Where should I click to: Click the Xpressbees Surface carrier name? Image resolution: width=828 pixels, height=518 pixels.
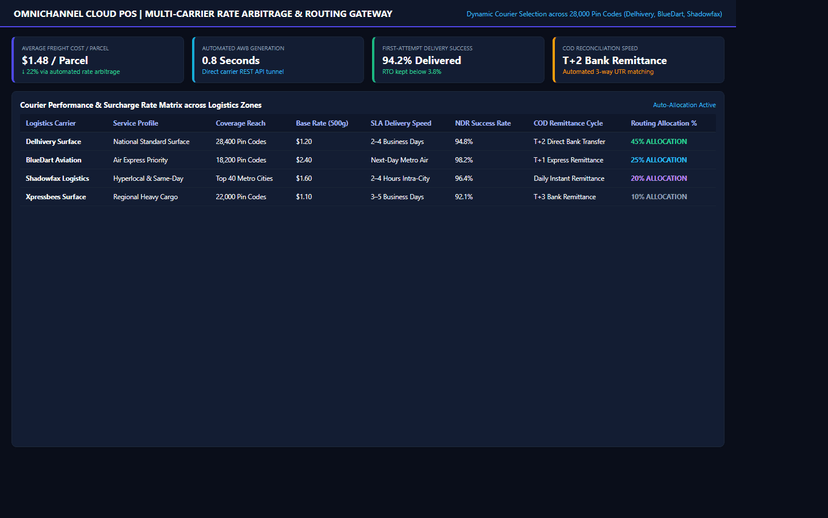tap(55, 197)
